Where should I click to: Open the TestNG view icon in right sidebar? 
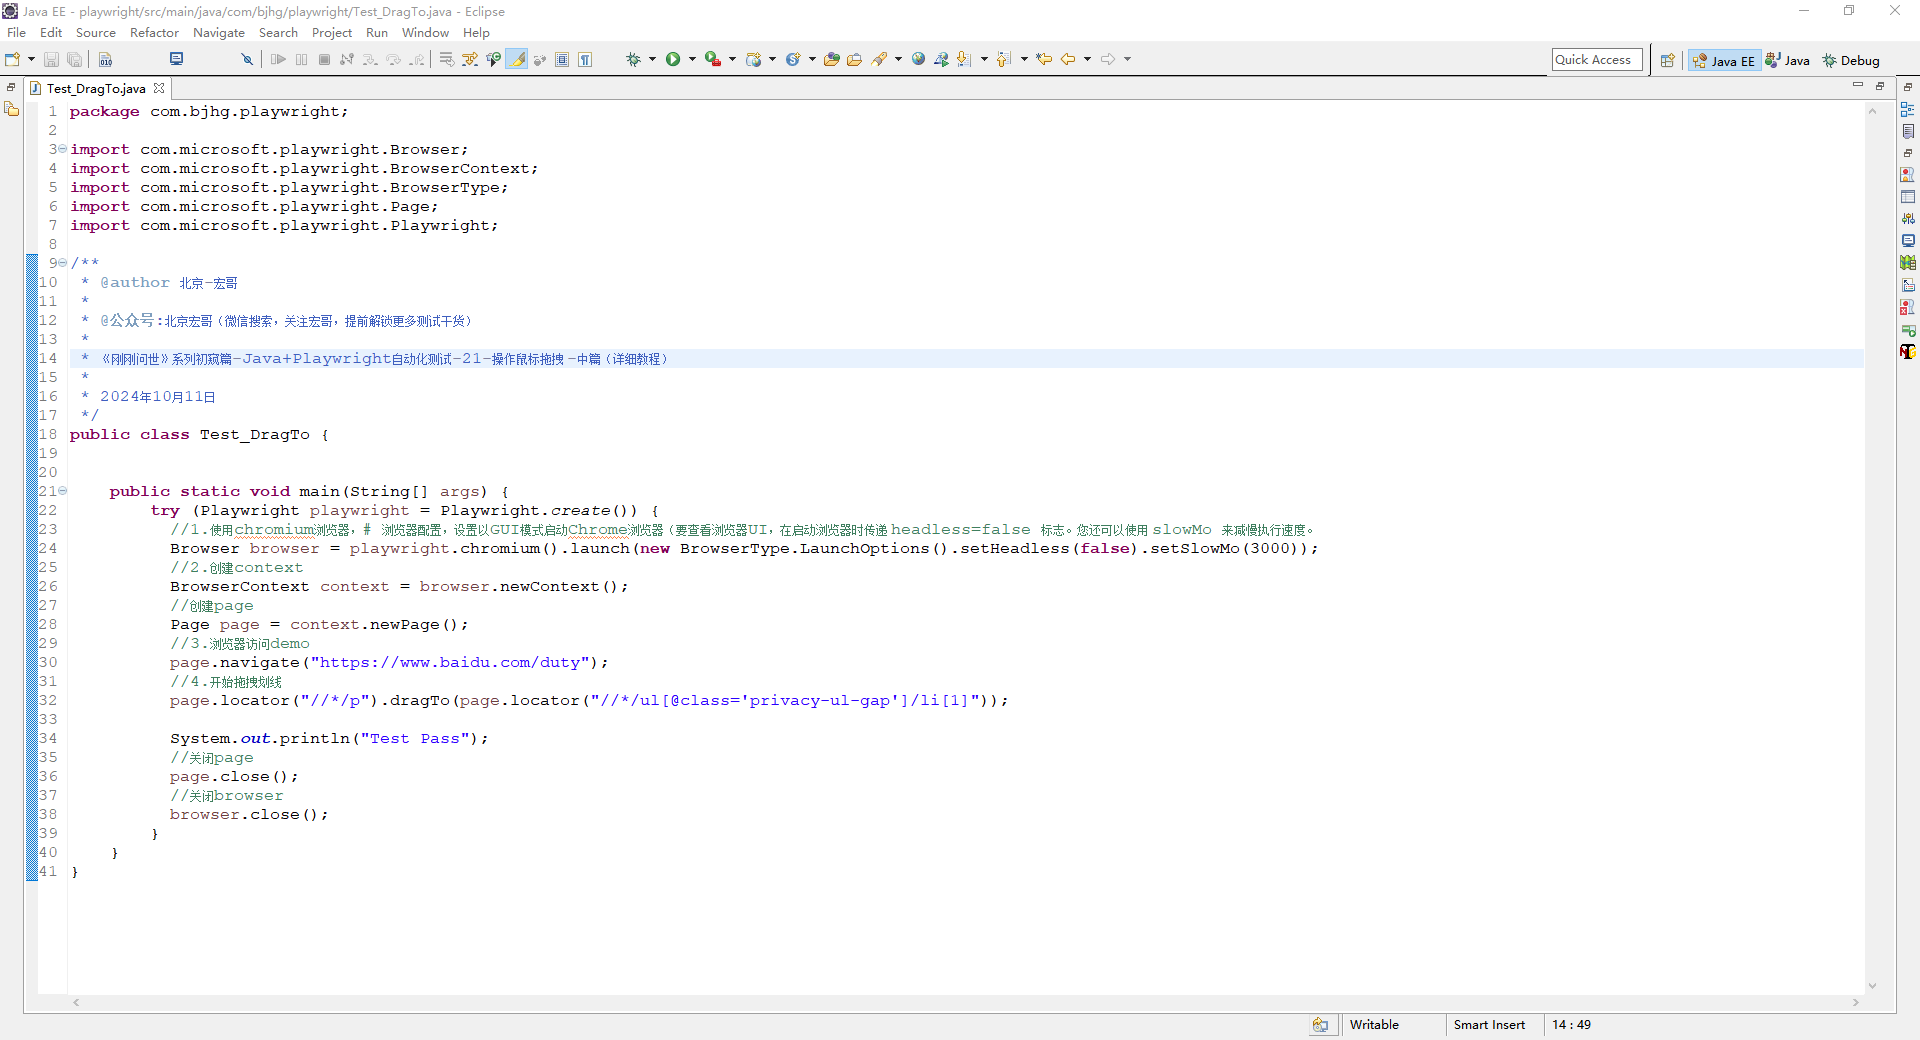[1908, 351]
